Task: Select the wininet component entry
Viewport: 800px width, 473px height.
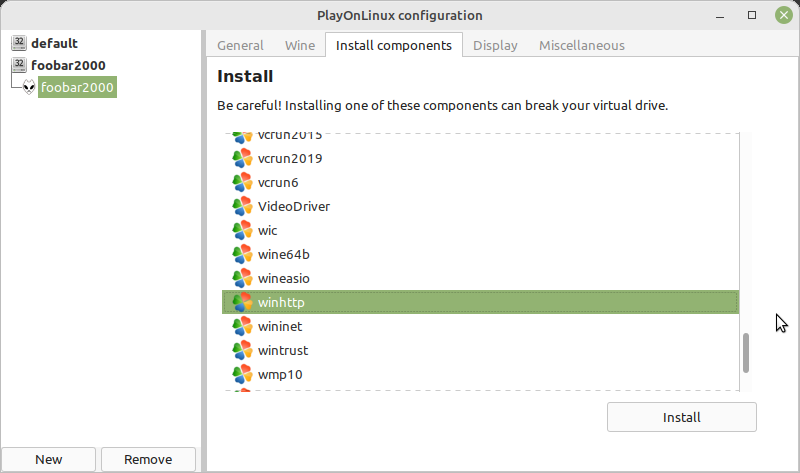Action: coord(480,326)
